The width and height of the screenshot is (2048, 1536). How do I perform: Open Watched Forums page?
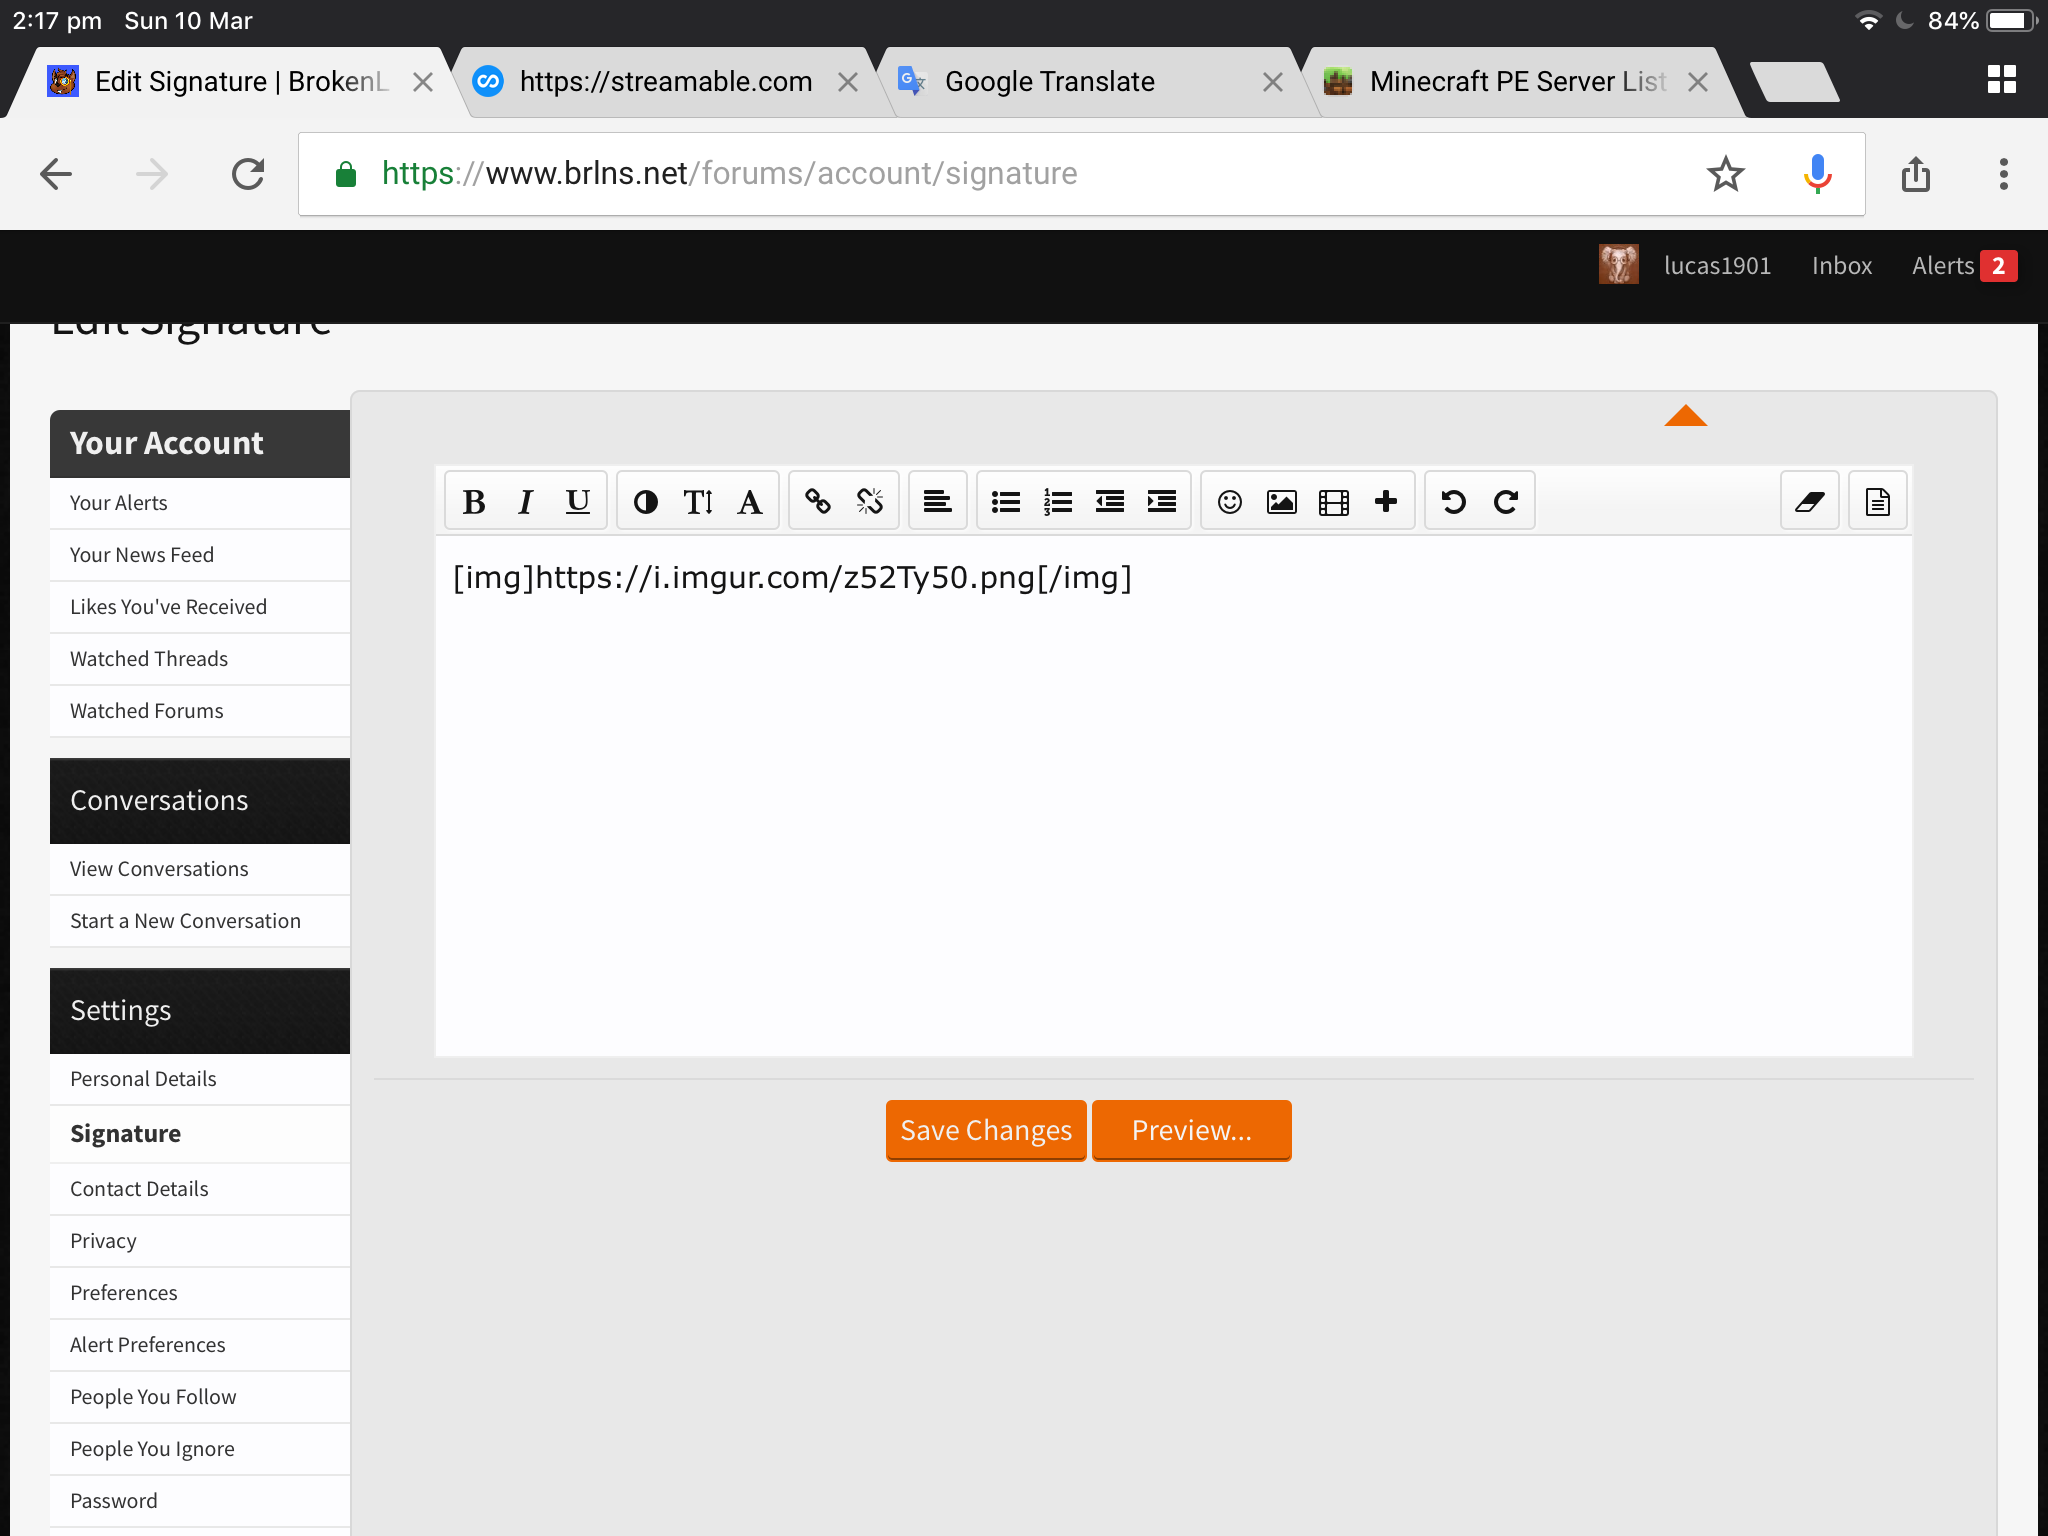click(x=200, y=711)
